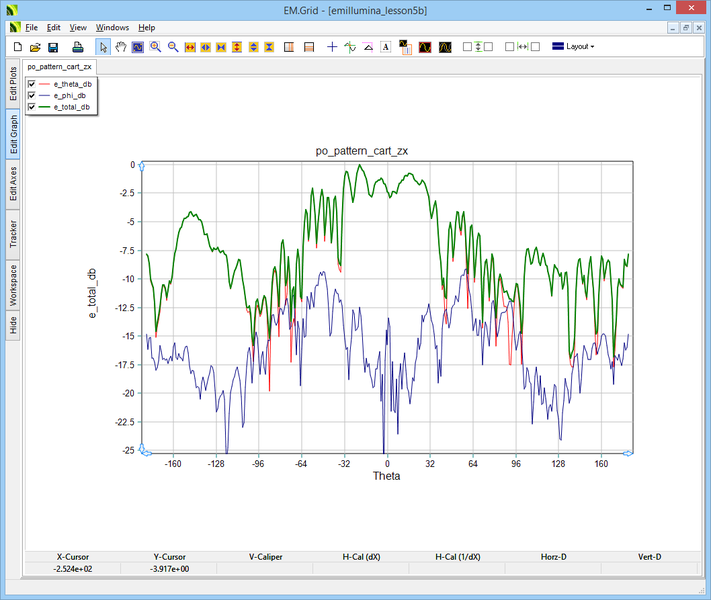Open the View menu
This screenshot has width=711, height=600.
pos(78,27)
